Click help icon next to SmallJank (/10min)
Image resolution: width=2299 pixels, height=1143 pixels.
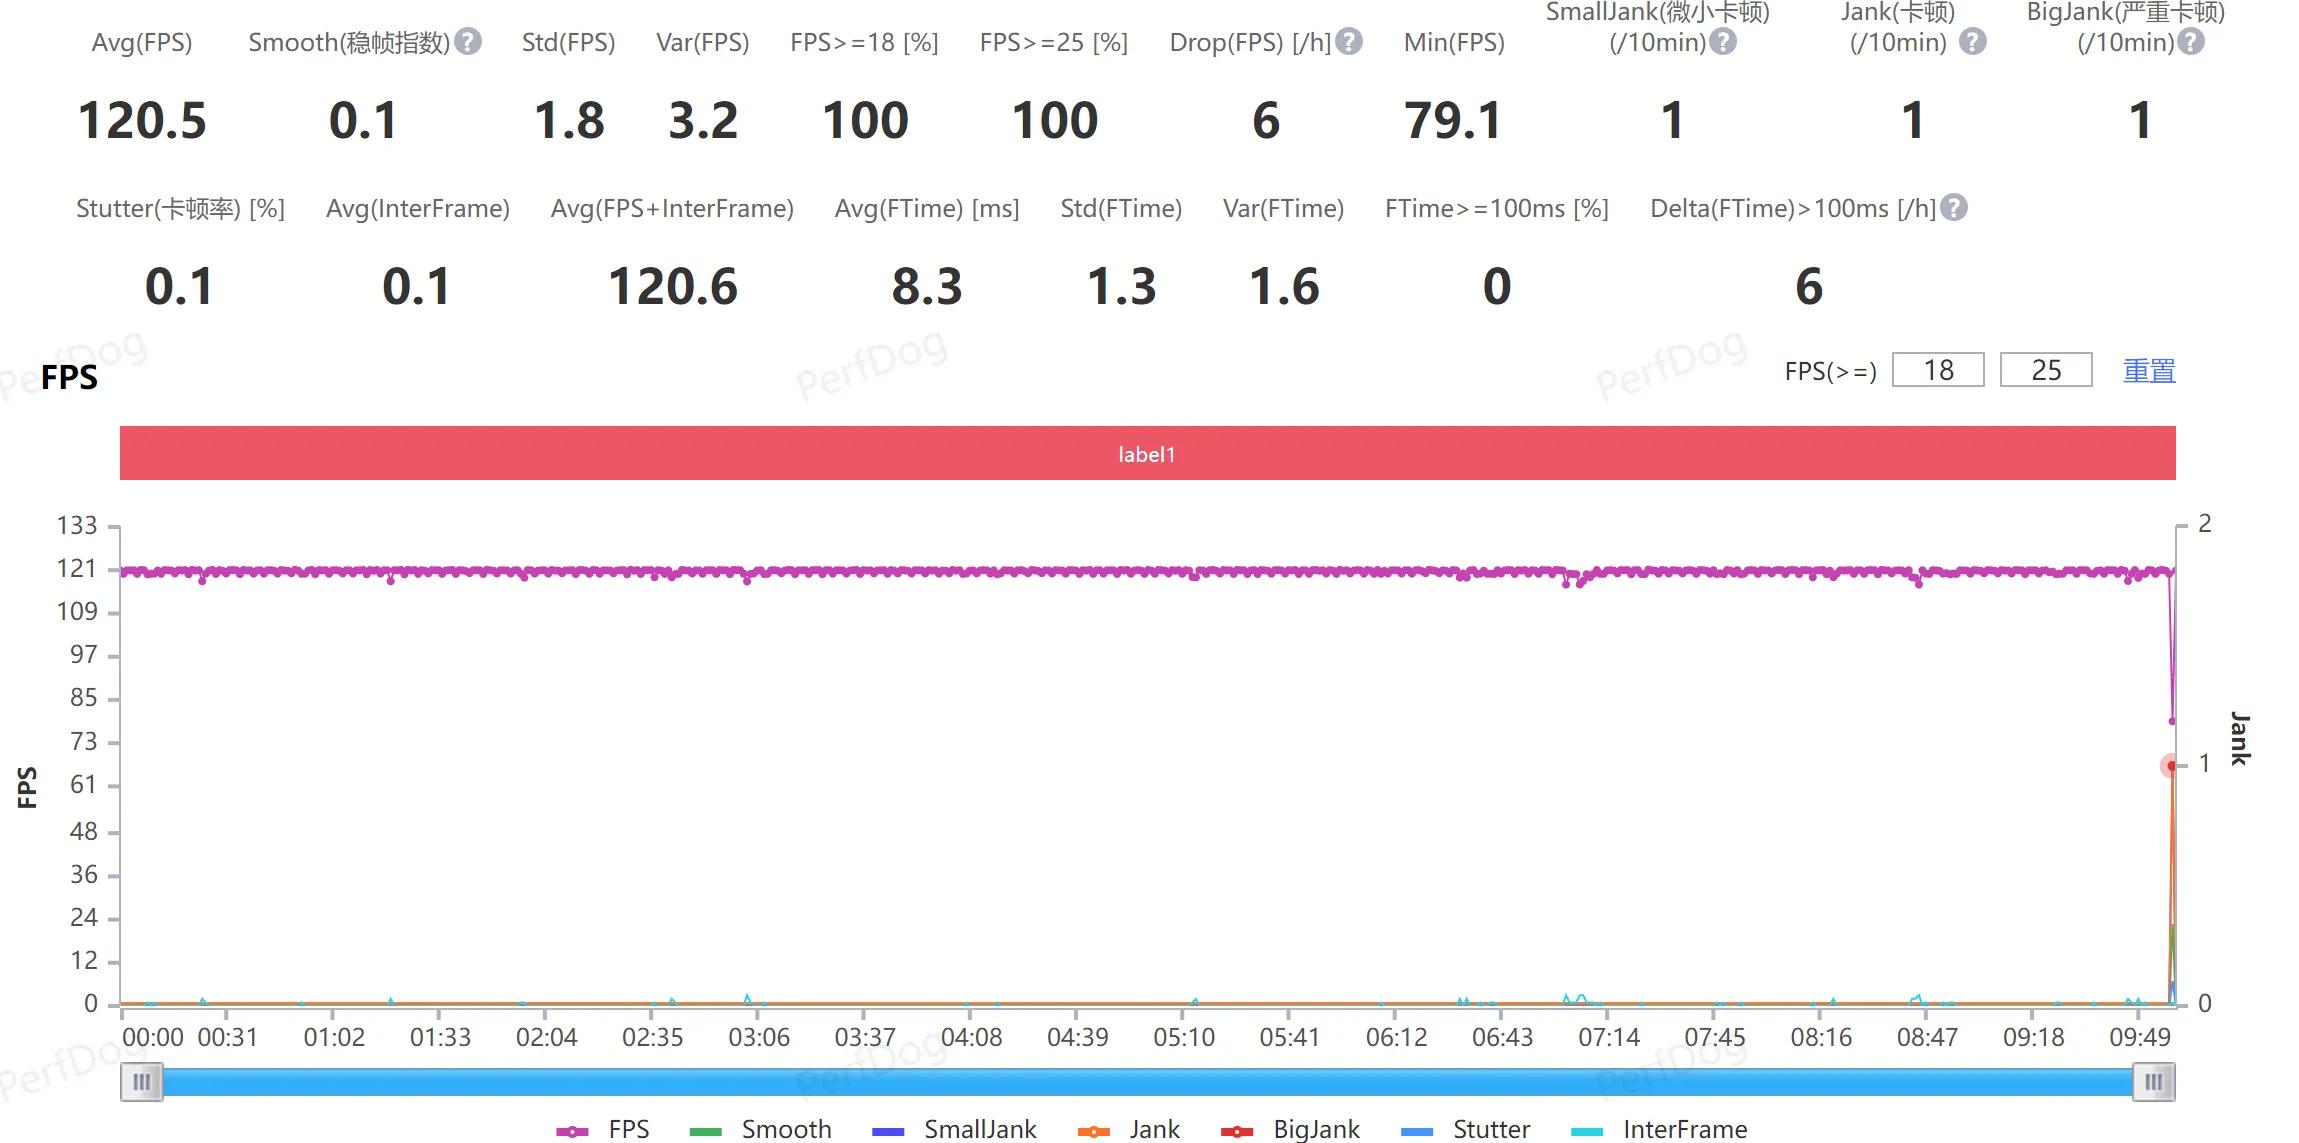1722,42
